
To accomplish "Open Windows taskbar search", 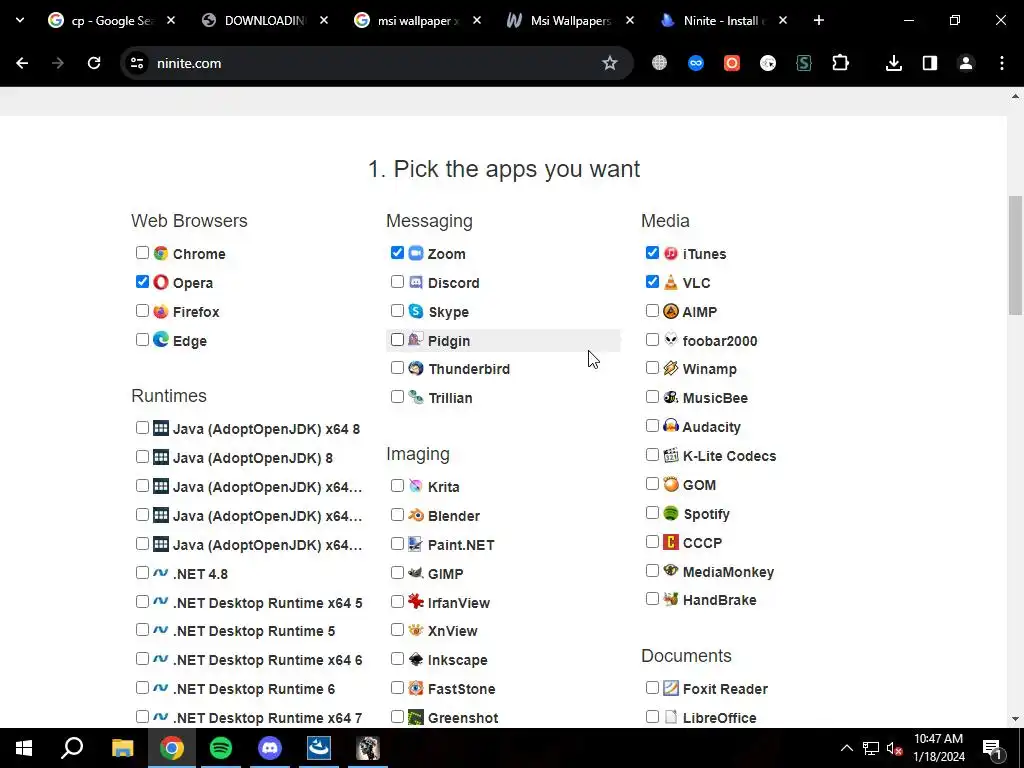I will coord(72,748).
